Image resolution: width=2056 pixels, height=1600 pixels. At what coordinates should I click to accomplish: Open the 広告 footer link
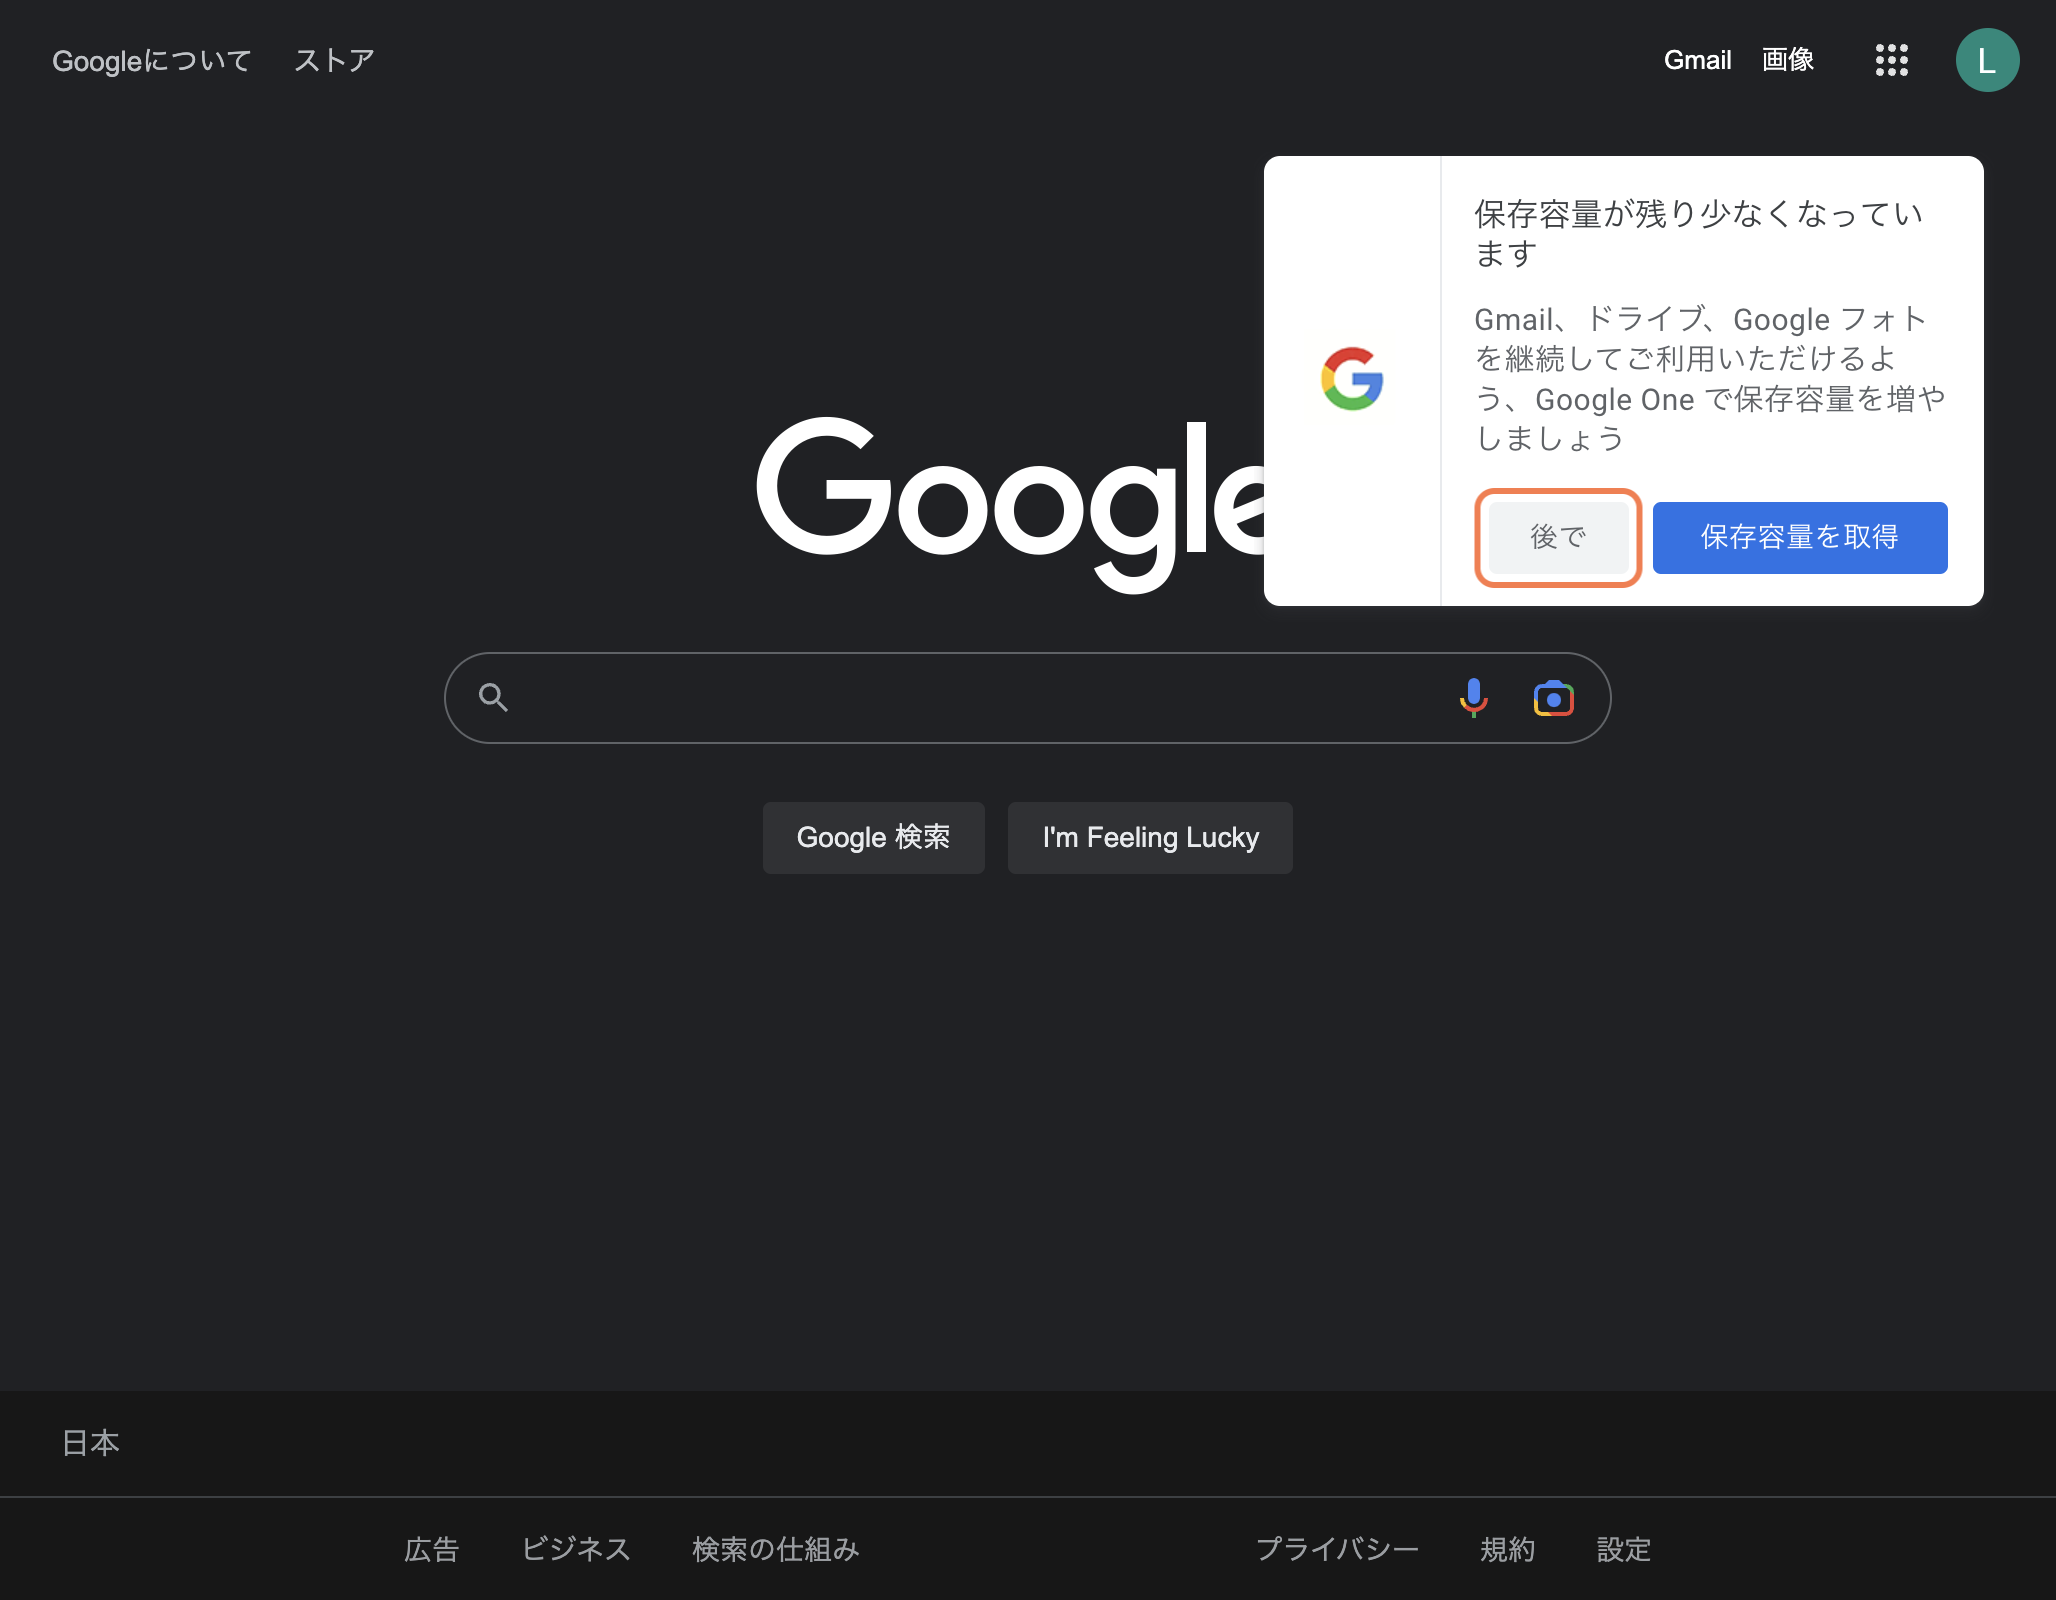pos(431,1549)
